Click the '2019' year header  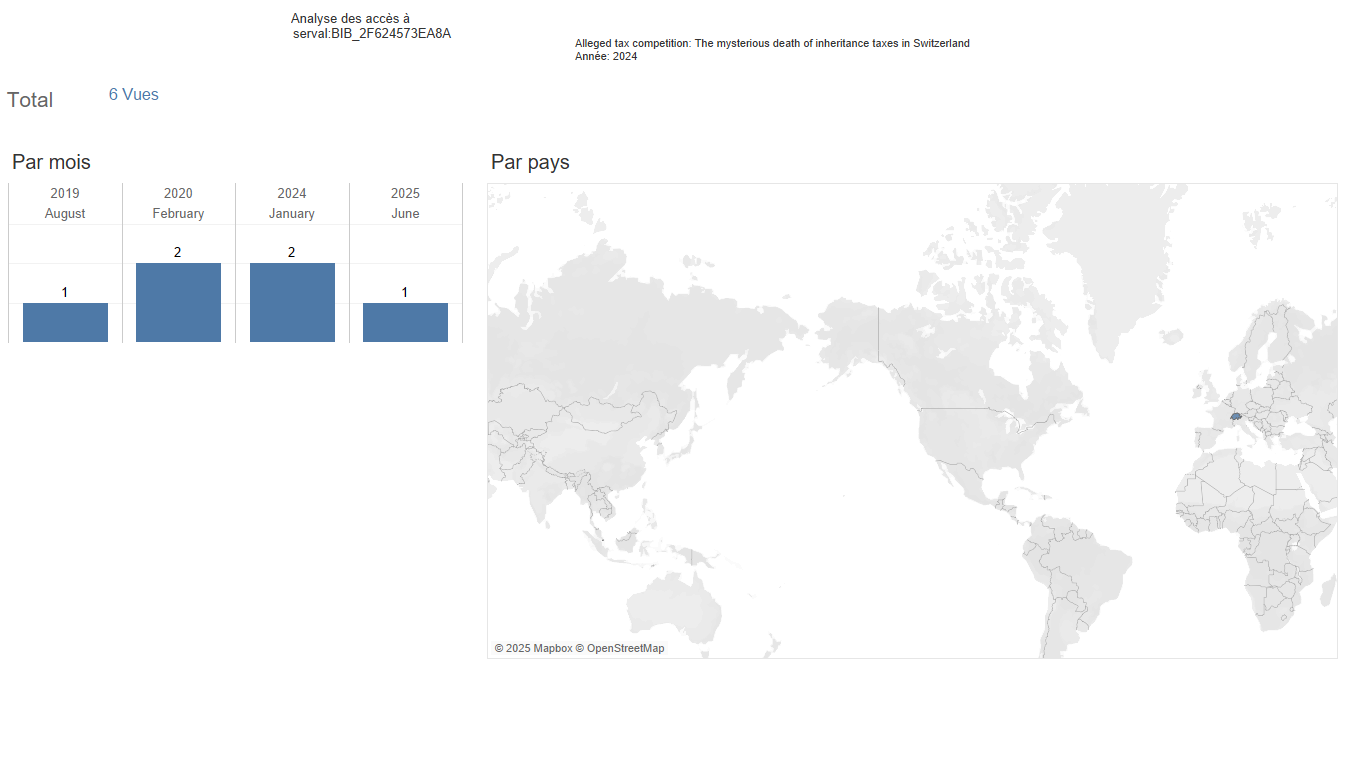click(65, 193)
